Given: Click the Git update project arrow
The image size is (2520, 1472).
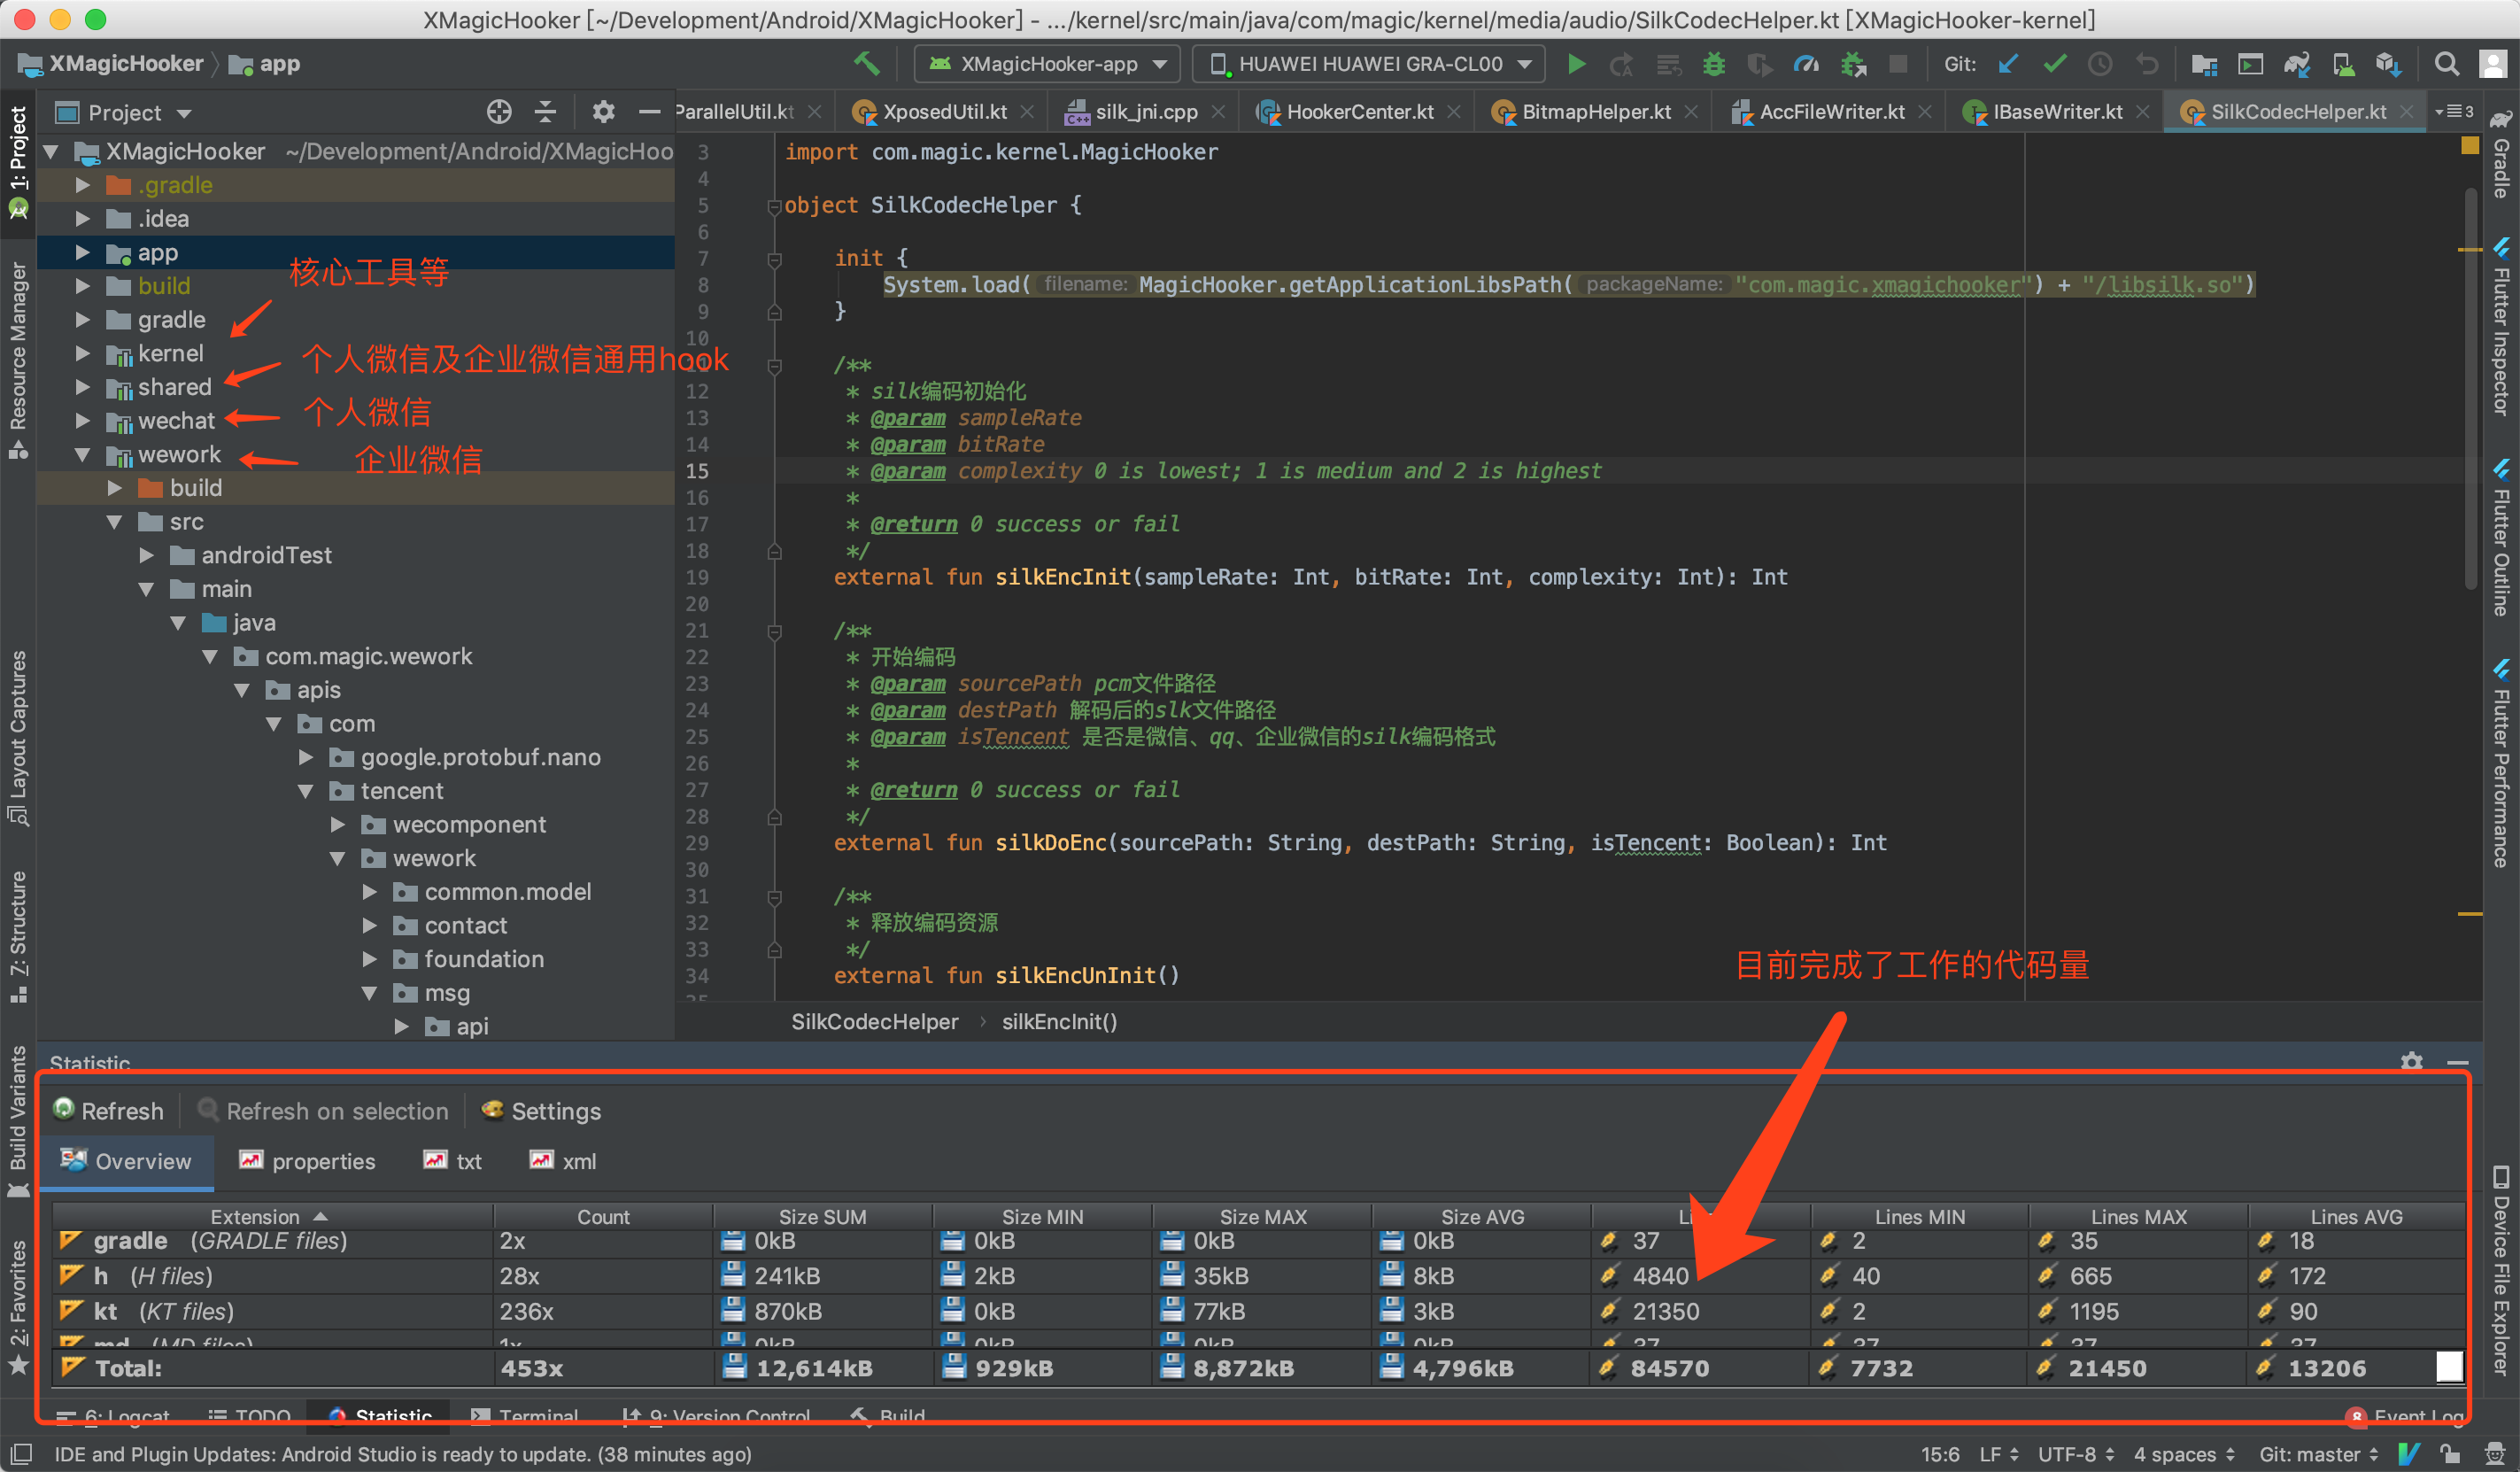Looking at the screenshot, I should click(x=2008, y=64).
